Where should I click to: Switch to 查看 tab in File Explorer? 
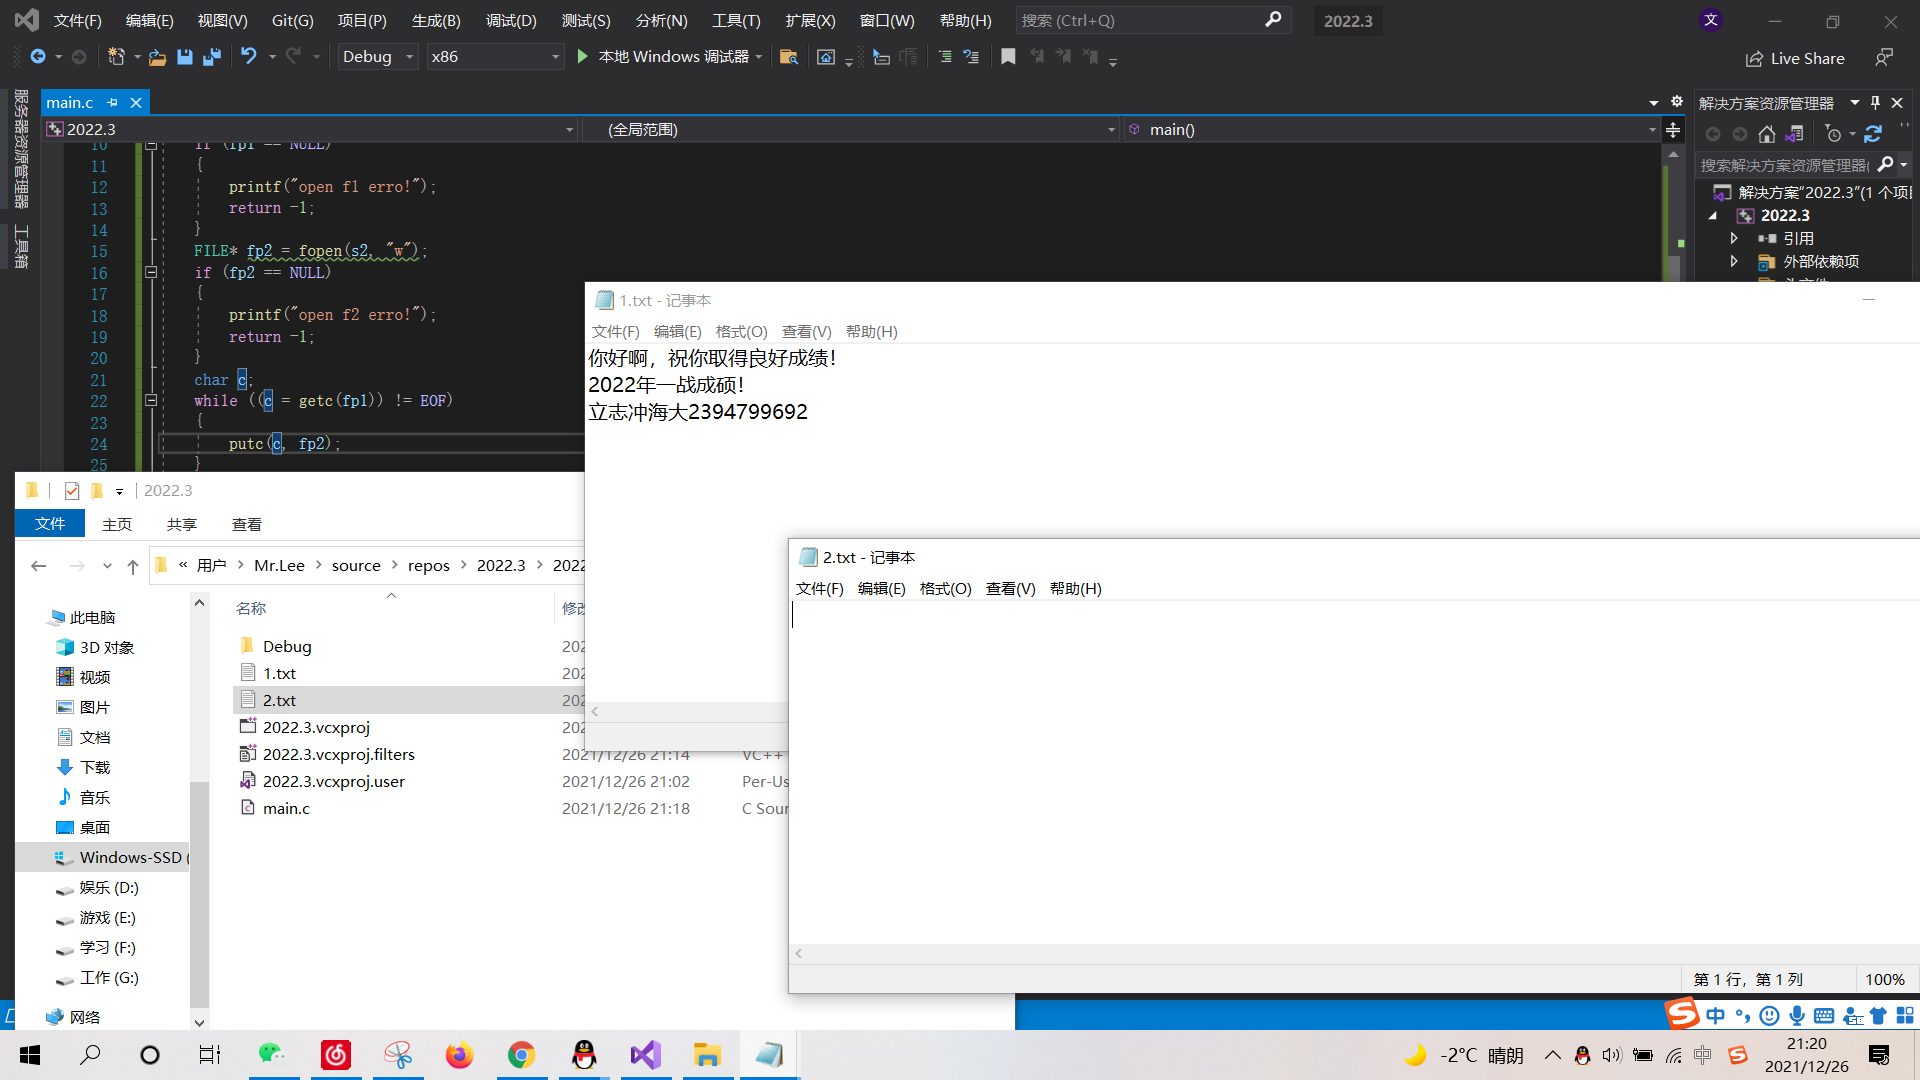246,524
